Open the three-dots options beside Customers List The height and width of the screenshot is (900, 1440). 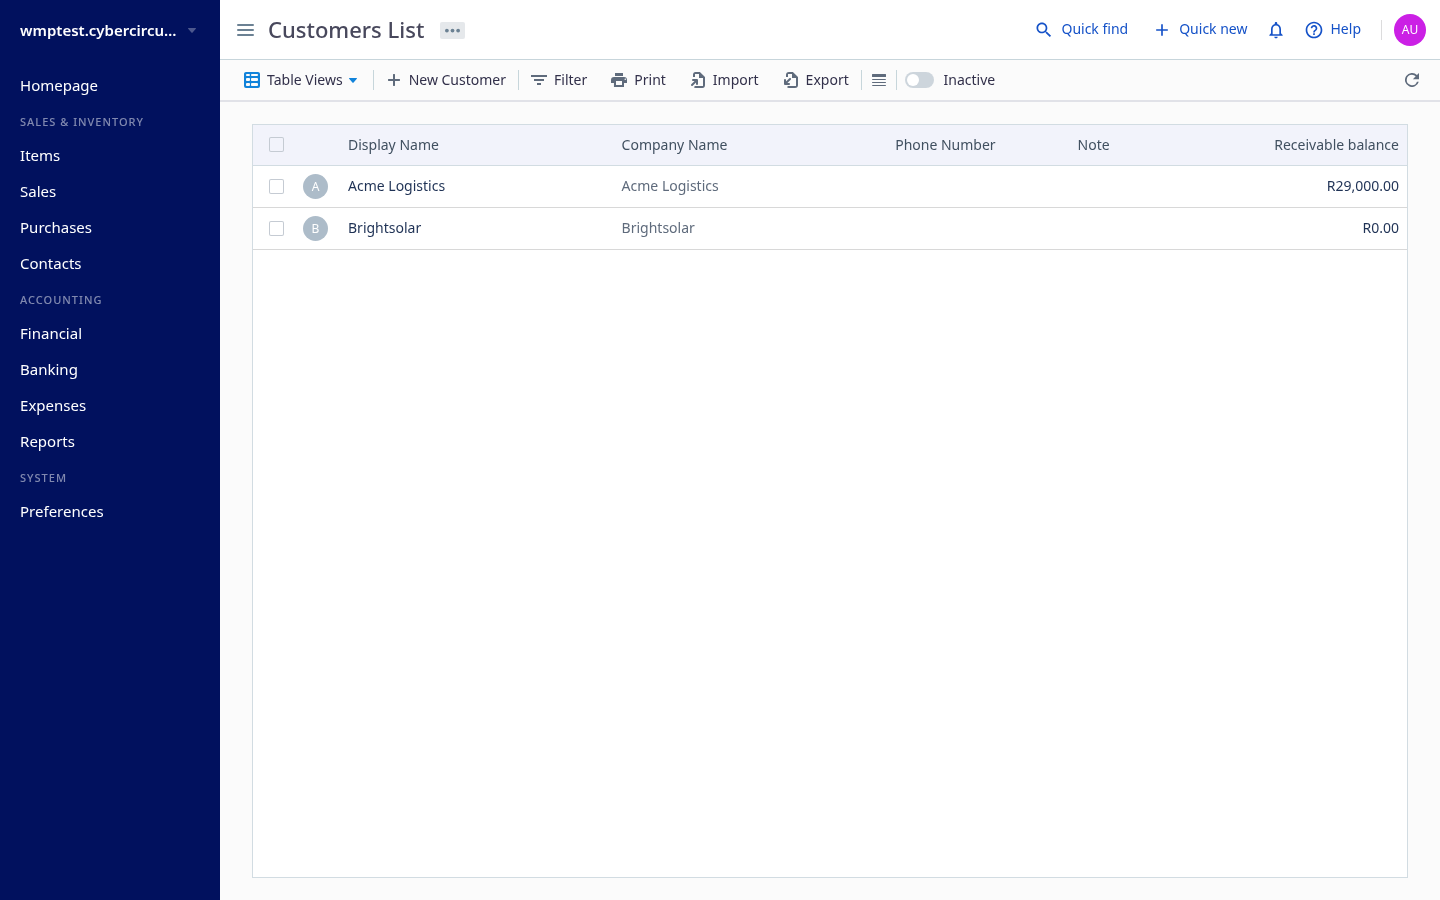[452, 31]
